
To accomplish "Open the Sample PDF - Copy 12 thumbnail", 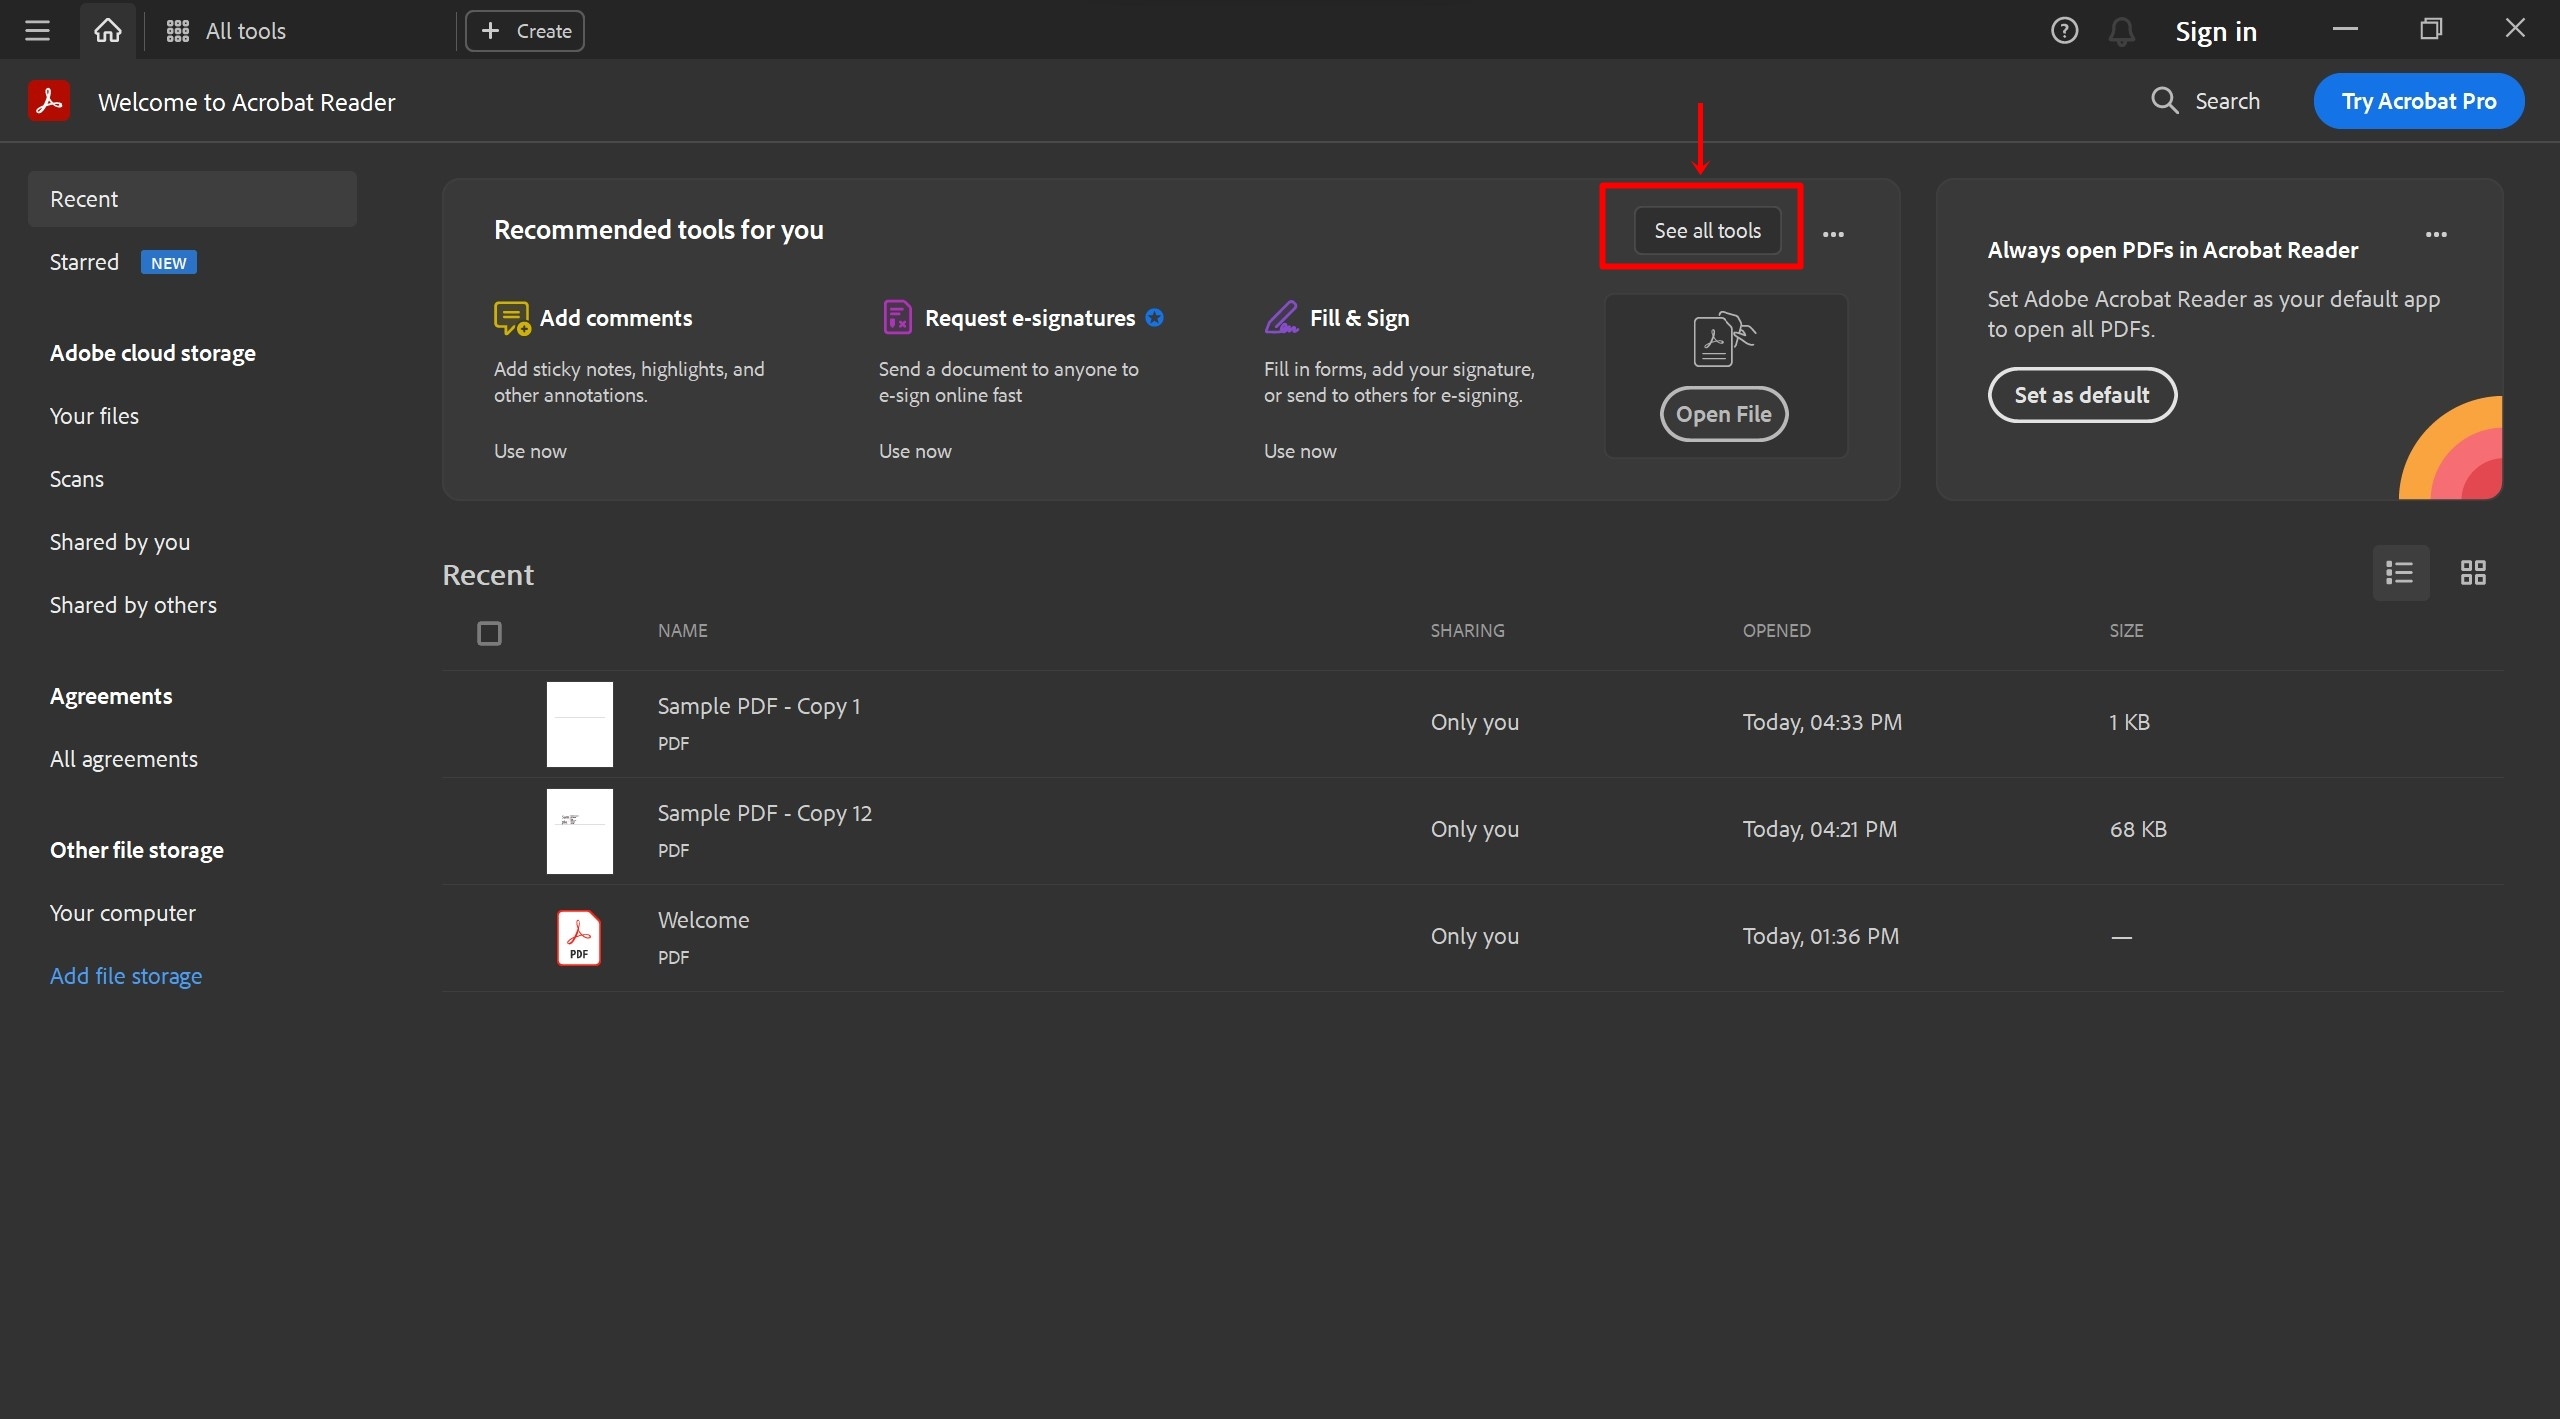I will [580, 831].
